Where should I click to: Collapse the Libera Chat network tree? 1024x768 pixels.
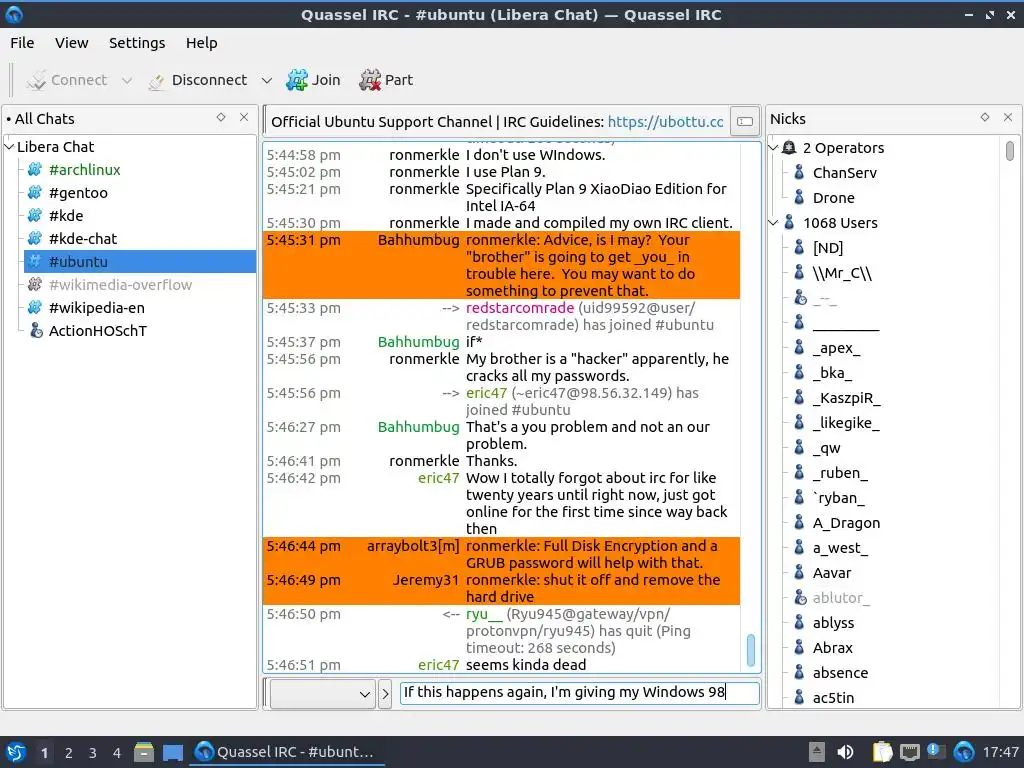[10, 146]
